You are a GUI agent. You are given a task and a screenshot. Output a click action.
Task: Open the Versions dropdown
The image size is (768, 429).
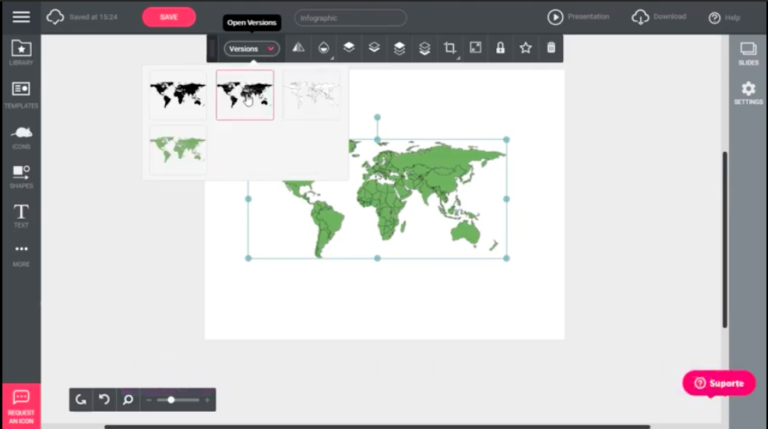[252, 48]
